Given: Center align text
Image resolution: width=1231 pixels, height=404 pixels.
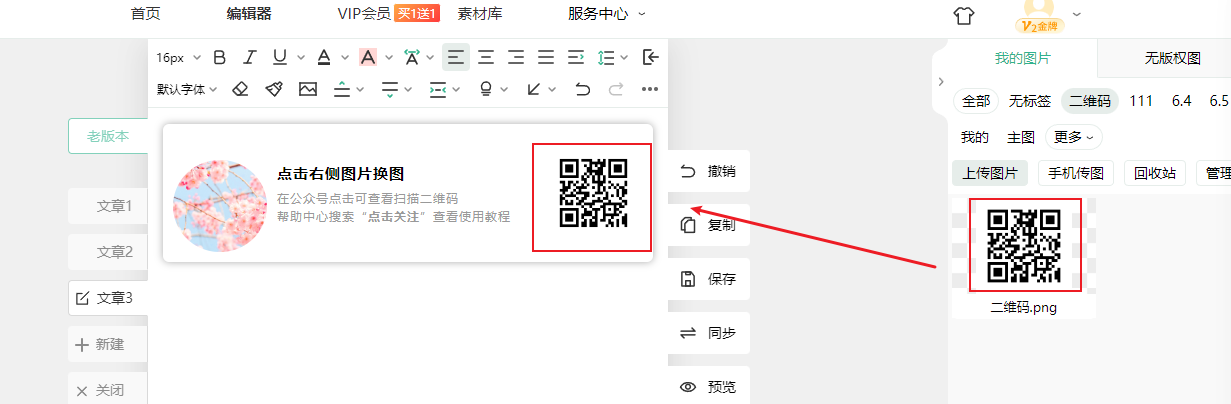Looking at the screenshot, I should [x=486, y=57].
